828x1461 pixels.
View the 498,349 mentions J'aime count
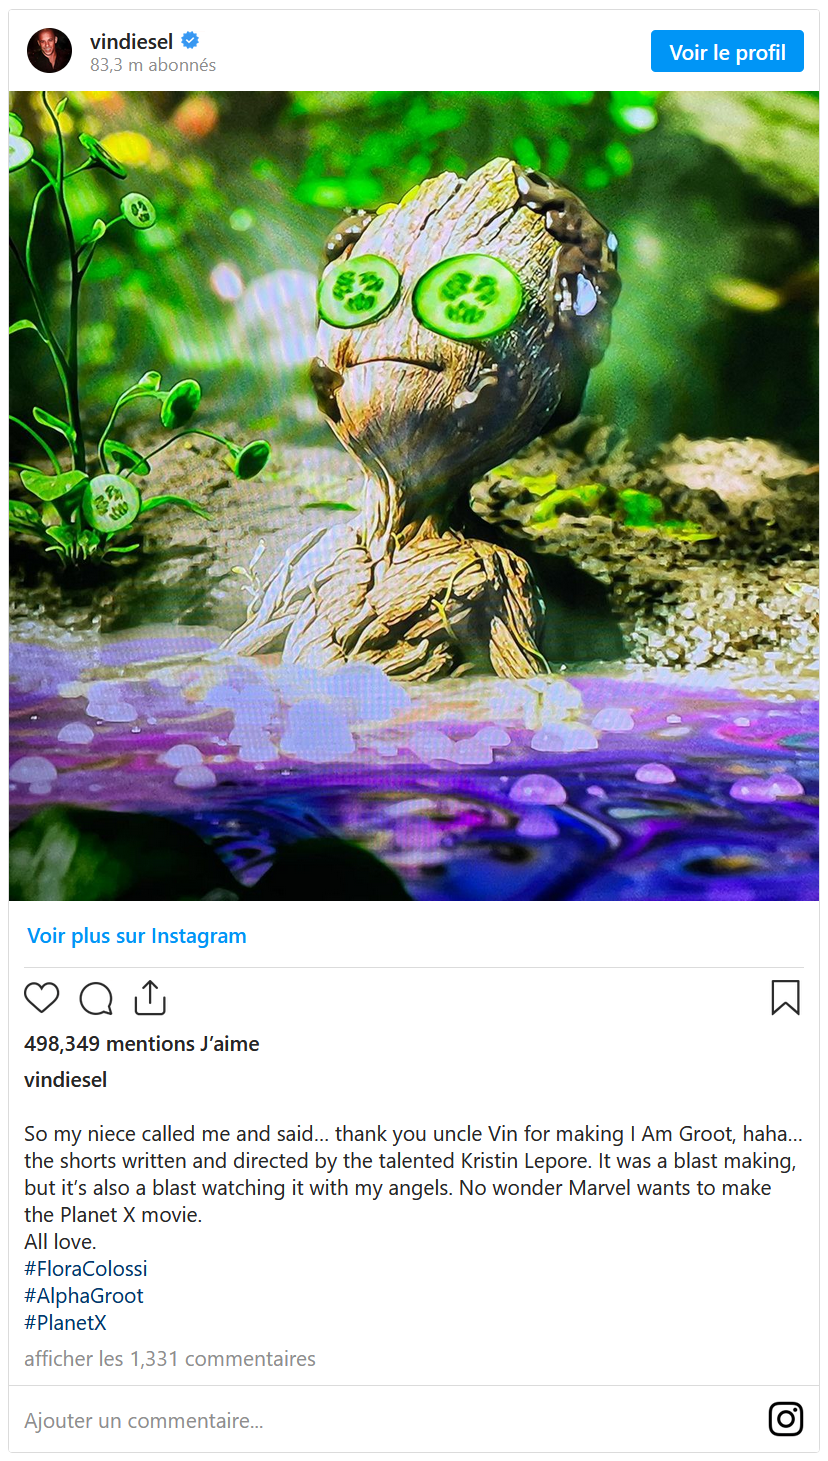(x=142, y=1044)
